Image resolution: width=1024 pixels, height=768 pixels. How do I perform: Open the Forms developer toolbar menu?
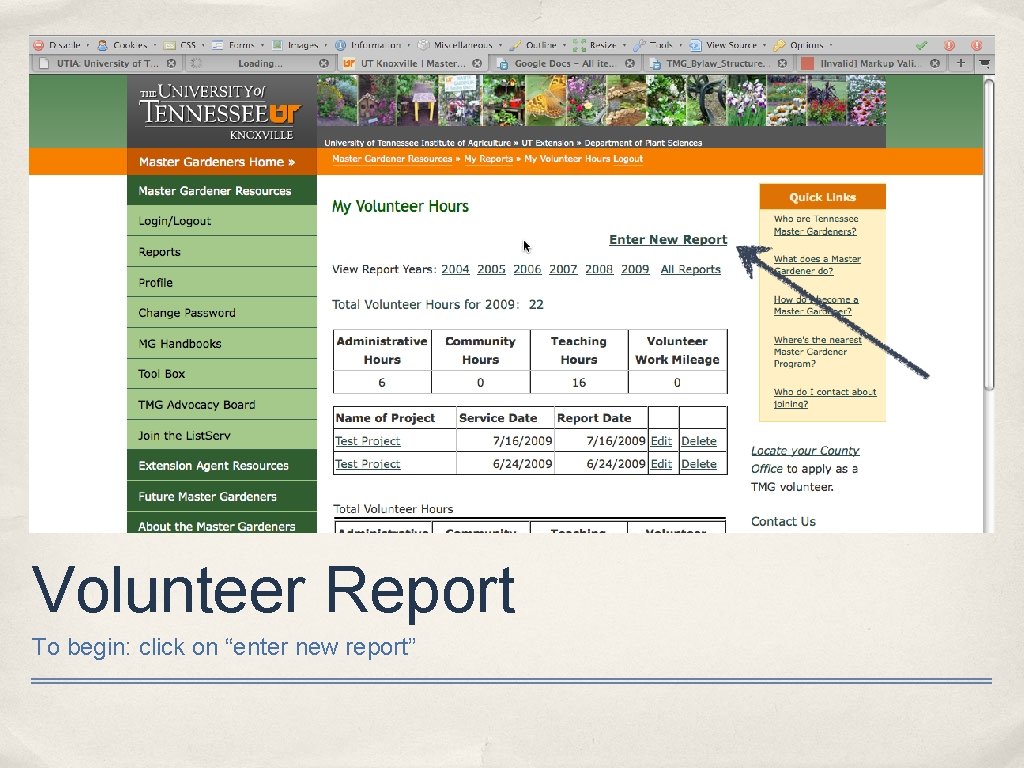point(237,45)
